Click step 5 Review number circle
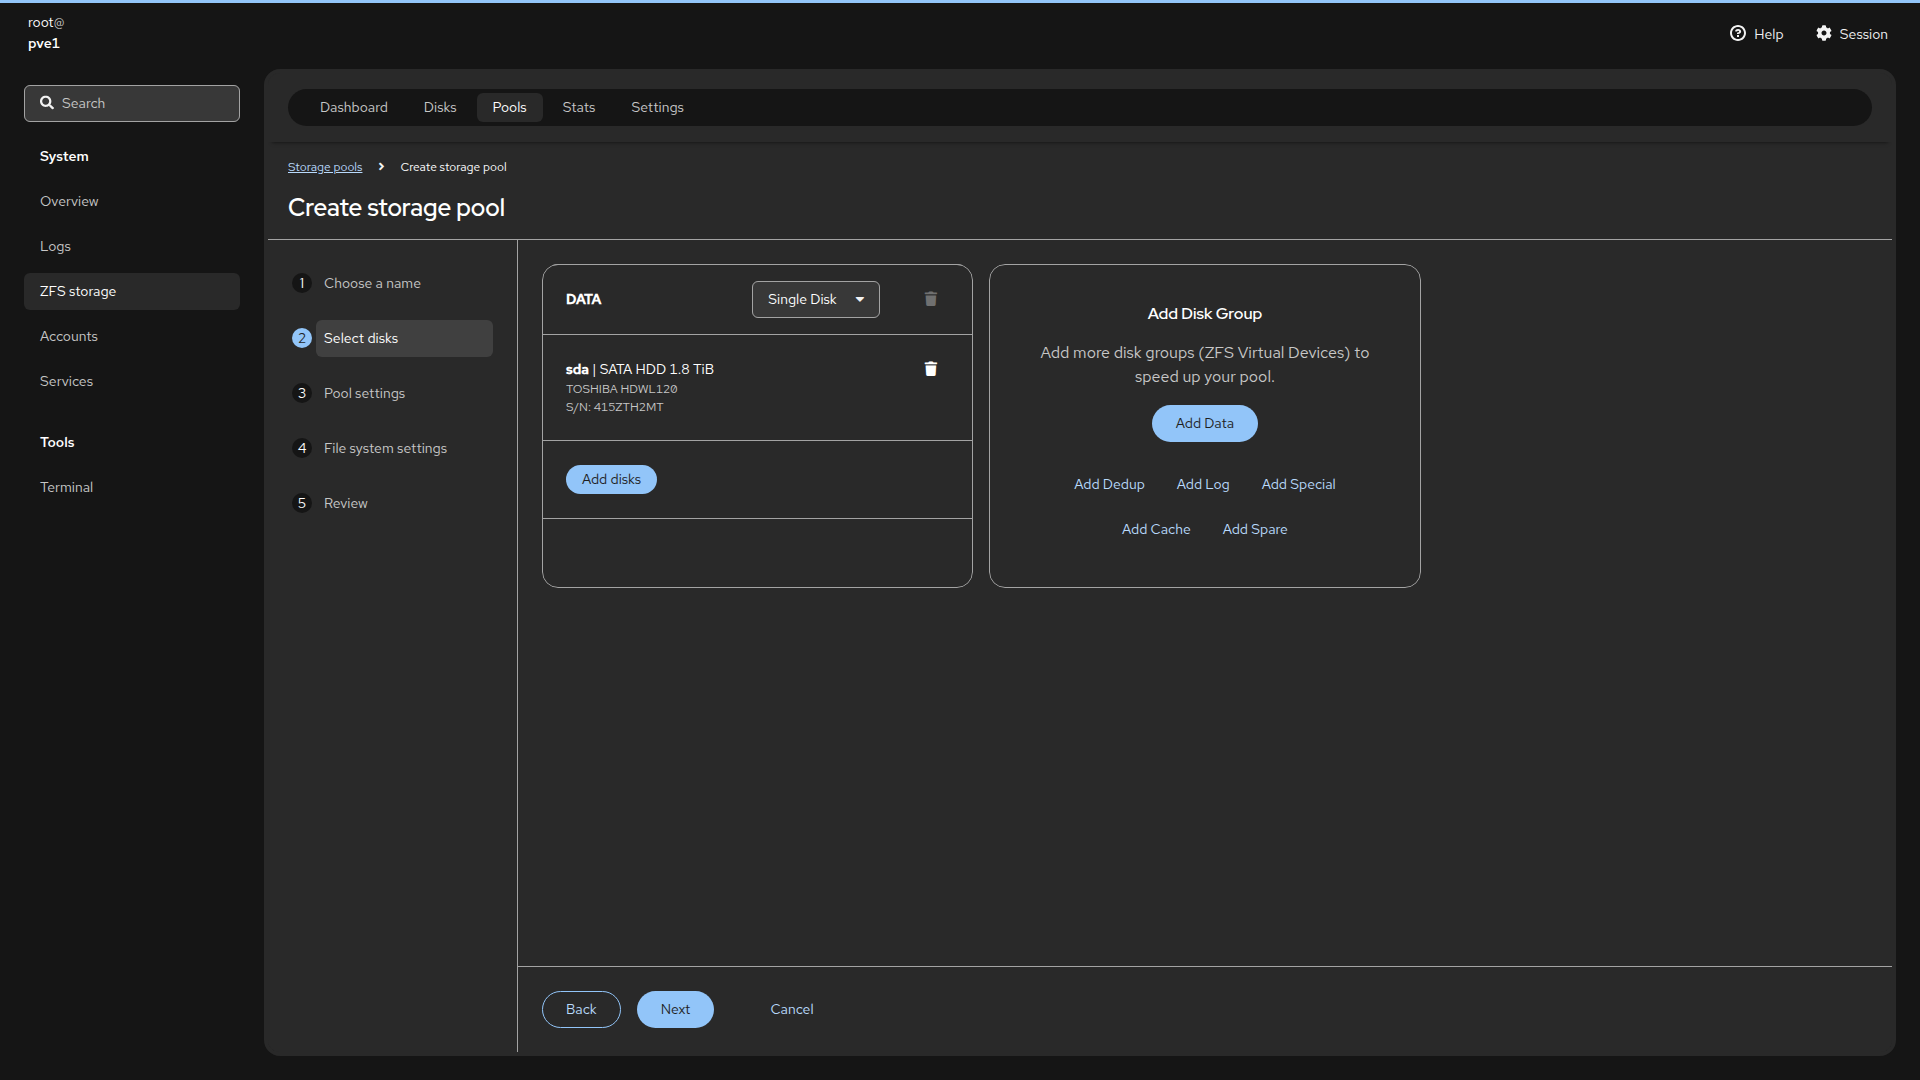The width and height of the screenshot is (1920, 1080). 301,503
